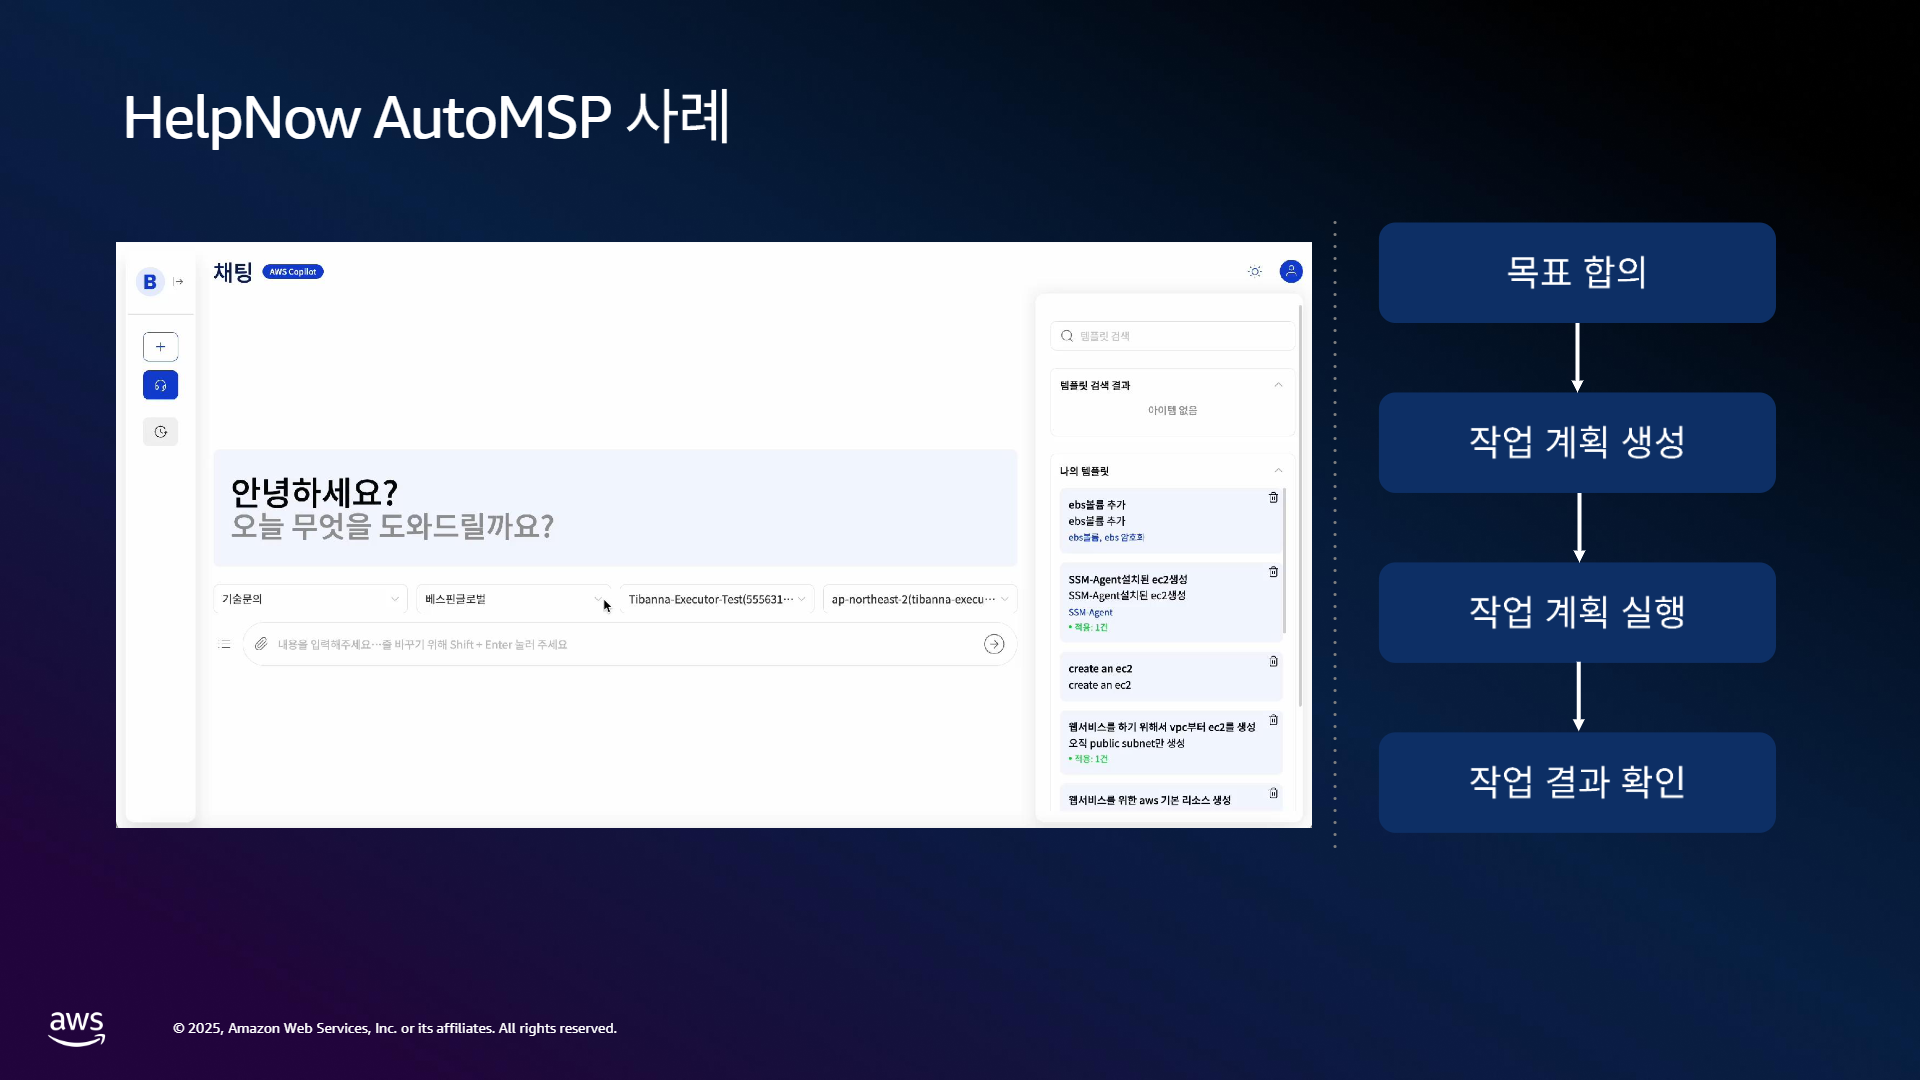Viewport: 1920px width, 1080px height.
Task: Select the 'SSM-Agent설치된 ec2생성' template card
Action: [1171, 602]
